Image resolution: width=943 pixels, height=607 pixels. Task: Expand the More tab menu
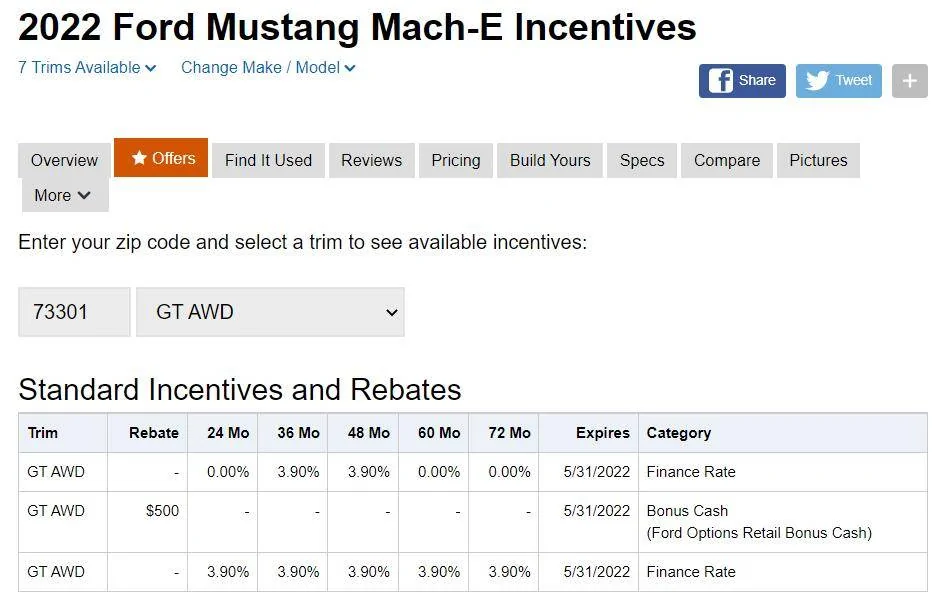click(64, 195)
